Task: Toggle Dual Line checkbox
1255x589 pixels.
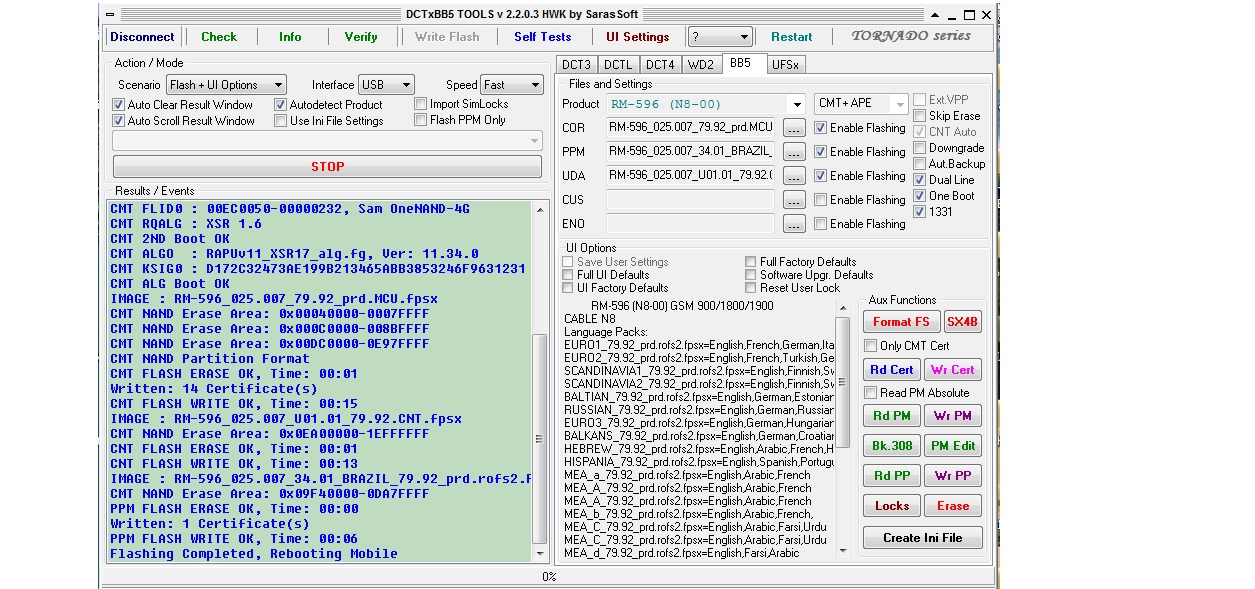Action: point(919,180)
